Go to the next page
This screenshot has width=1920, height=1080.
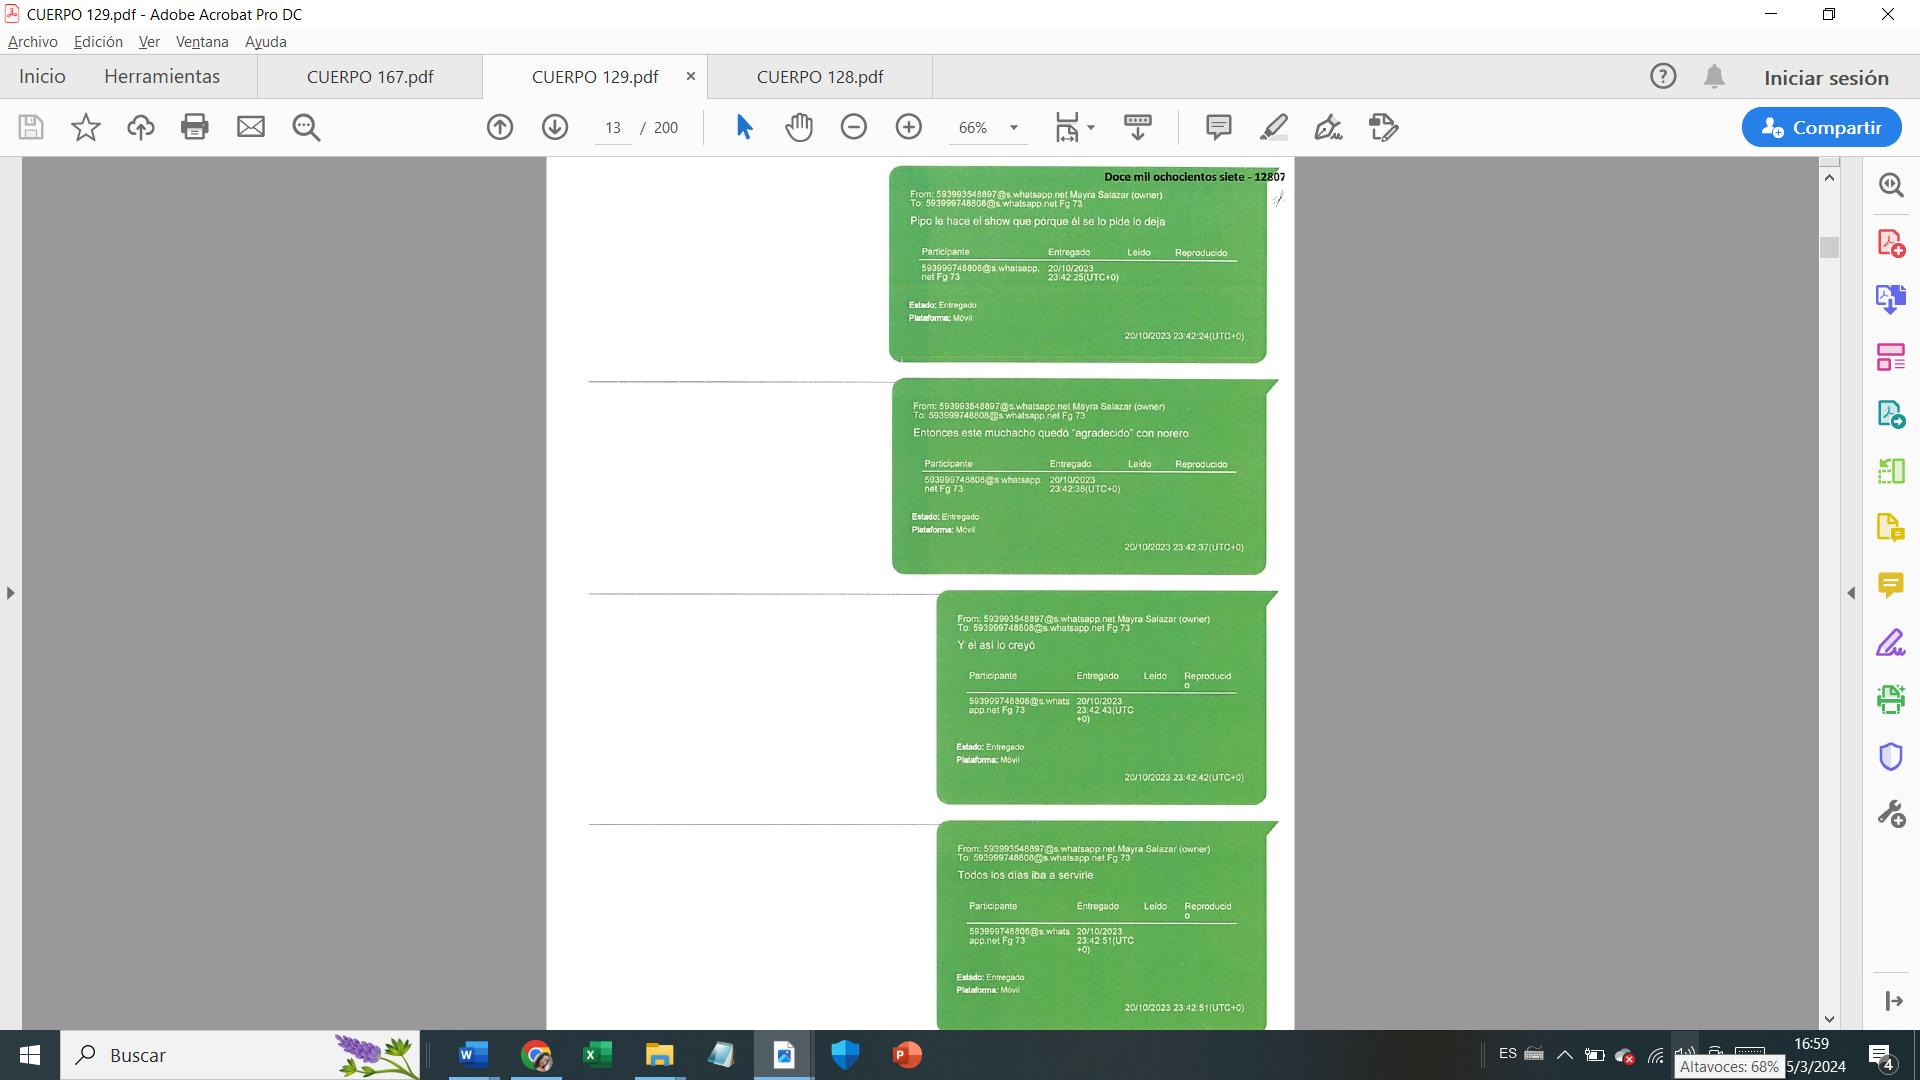click(x=555, y=127)
